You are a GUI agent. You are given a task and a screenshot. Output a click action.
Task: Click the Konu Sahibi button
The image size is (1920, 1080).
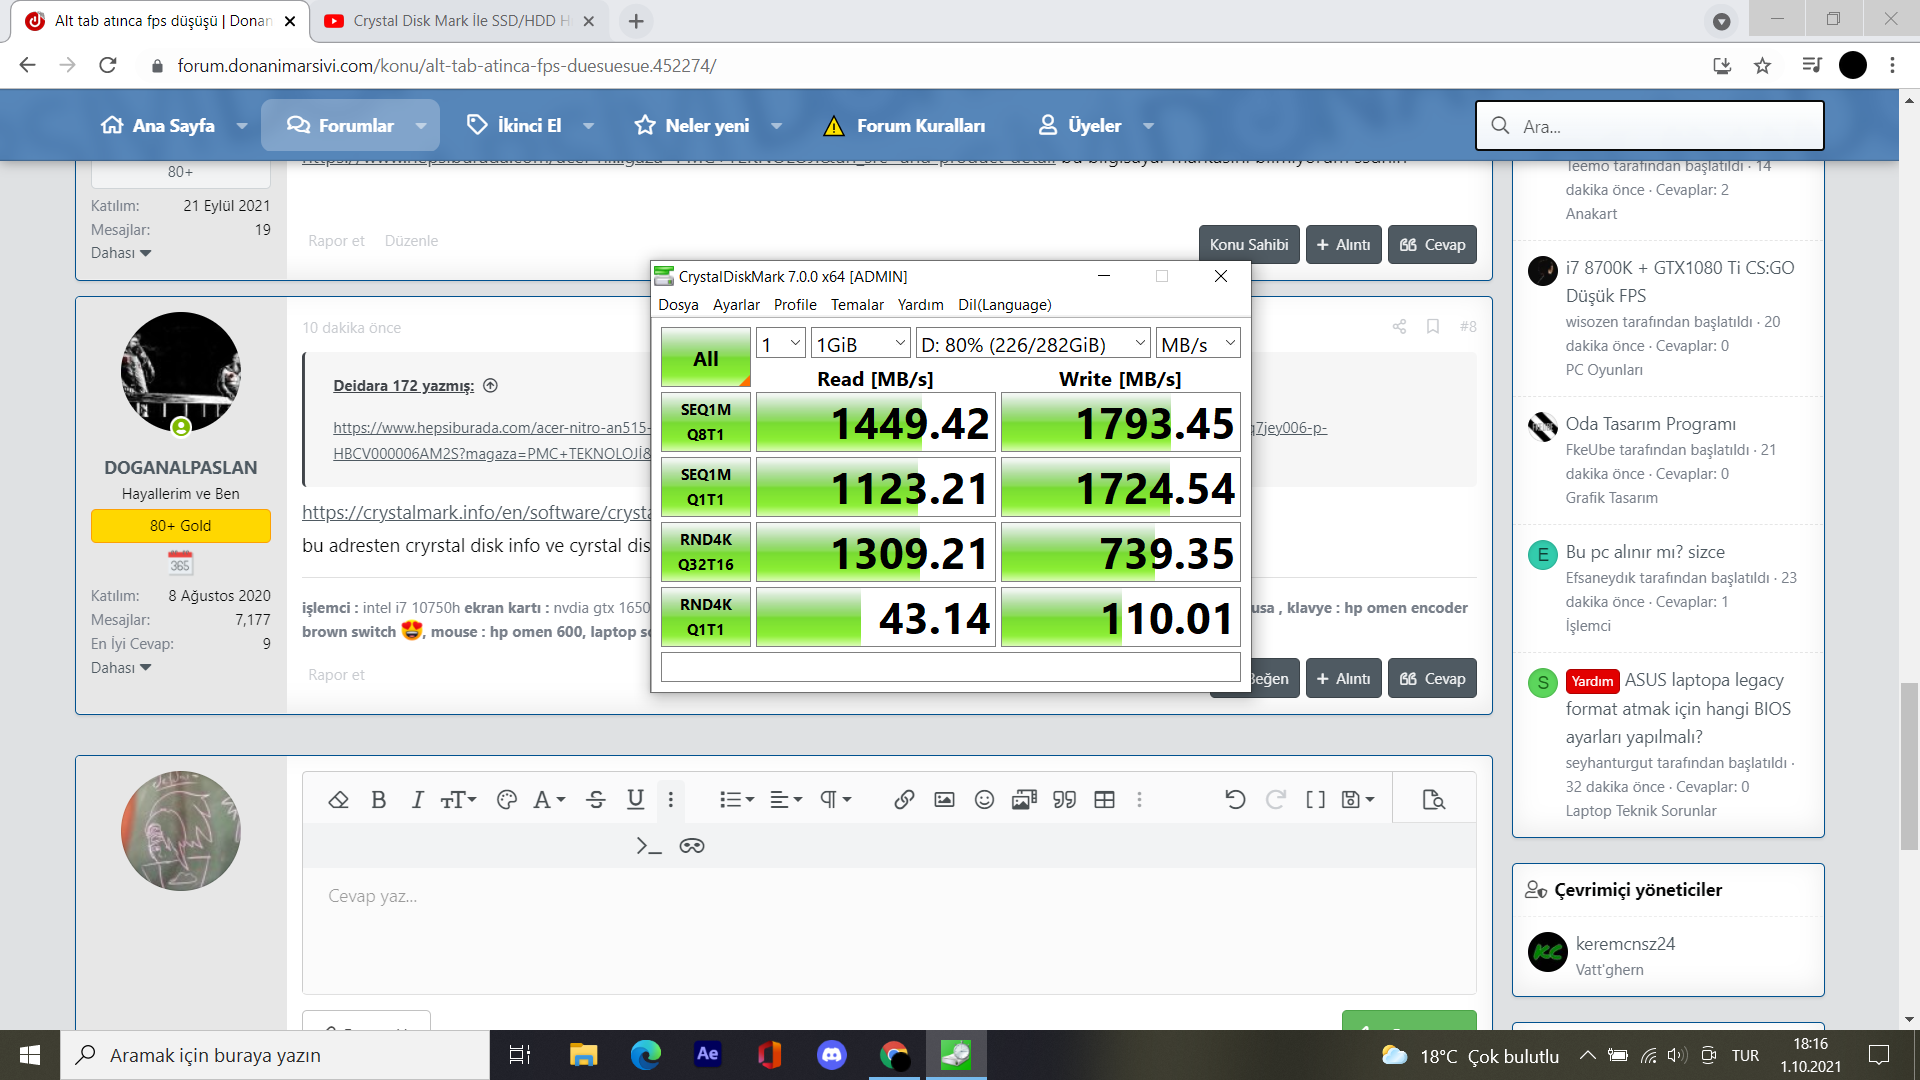point(1248,245)
